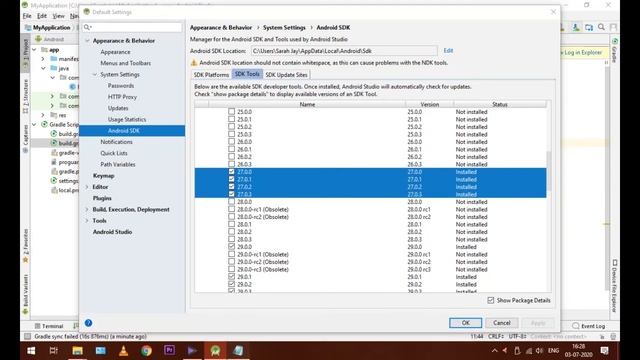Click OK to confirm settings
640x360 pixels.
(x=465, y=323)
